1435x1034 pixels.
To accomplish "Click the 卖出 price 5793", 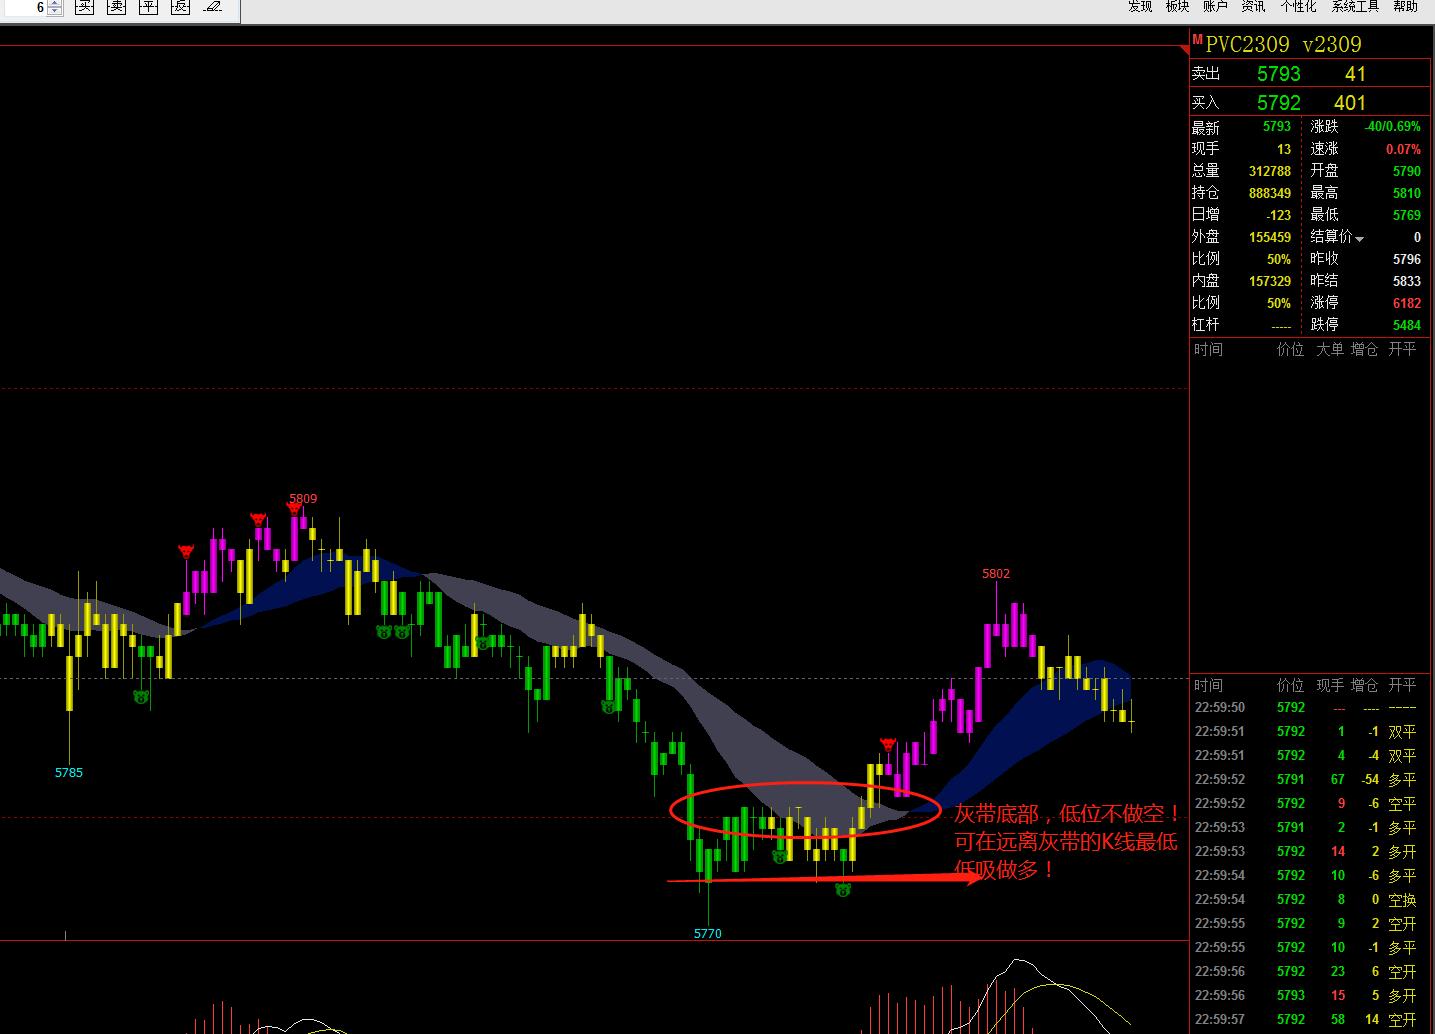I will coord(1278,74).
